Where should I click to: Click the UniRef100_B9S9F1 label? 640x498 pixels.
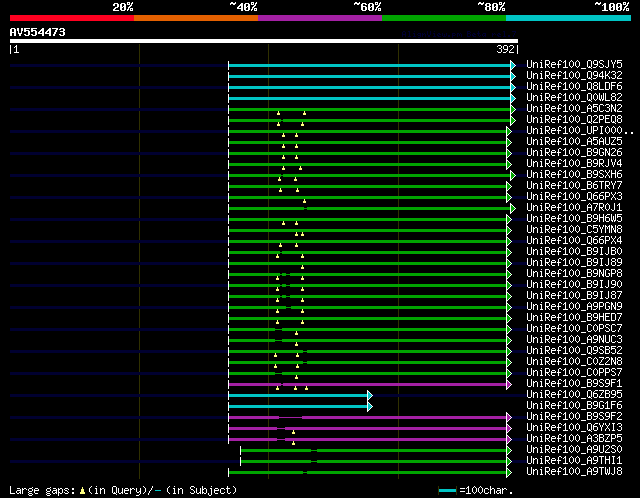tap(574, 384)
